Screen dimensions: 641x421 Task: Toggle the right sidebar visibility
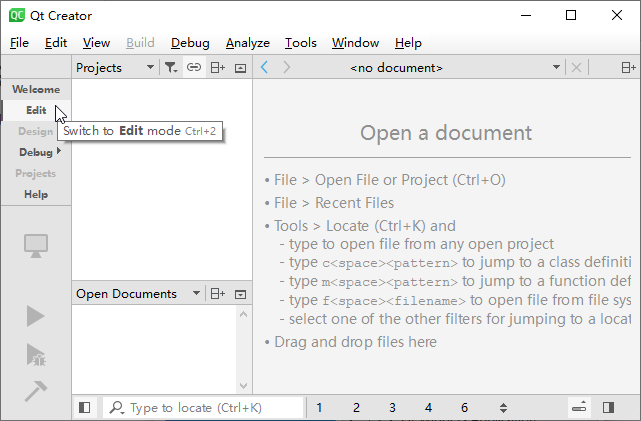(608, 408)
